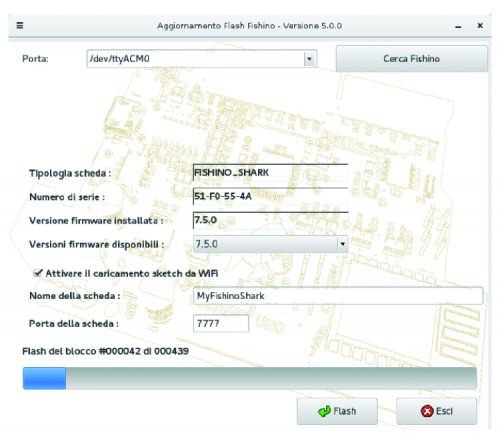Open the Porta dropdown arrow
This screenshot has width=500, height=443.
tap(309, 59)
